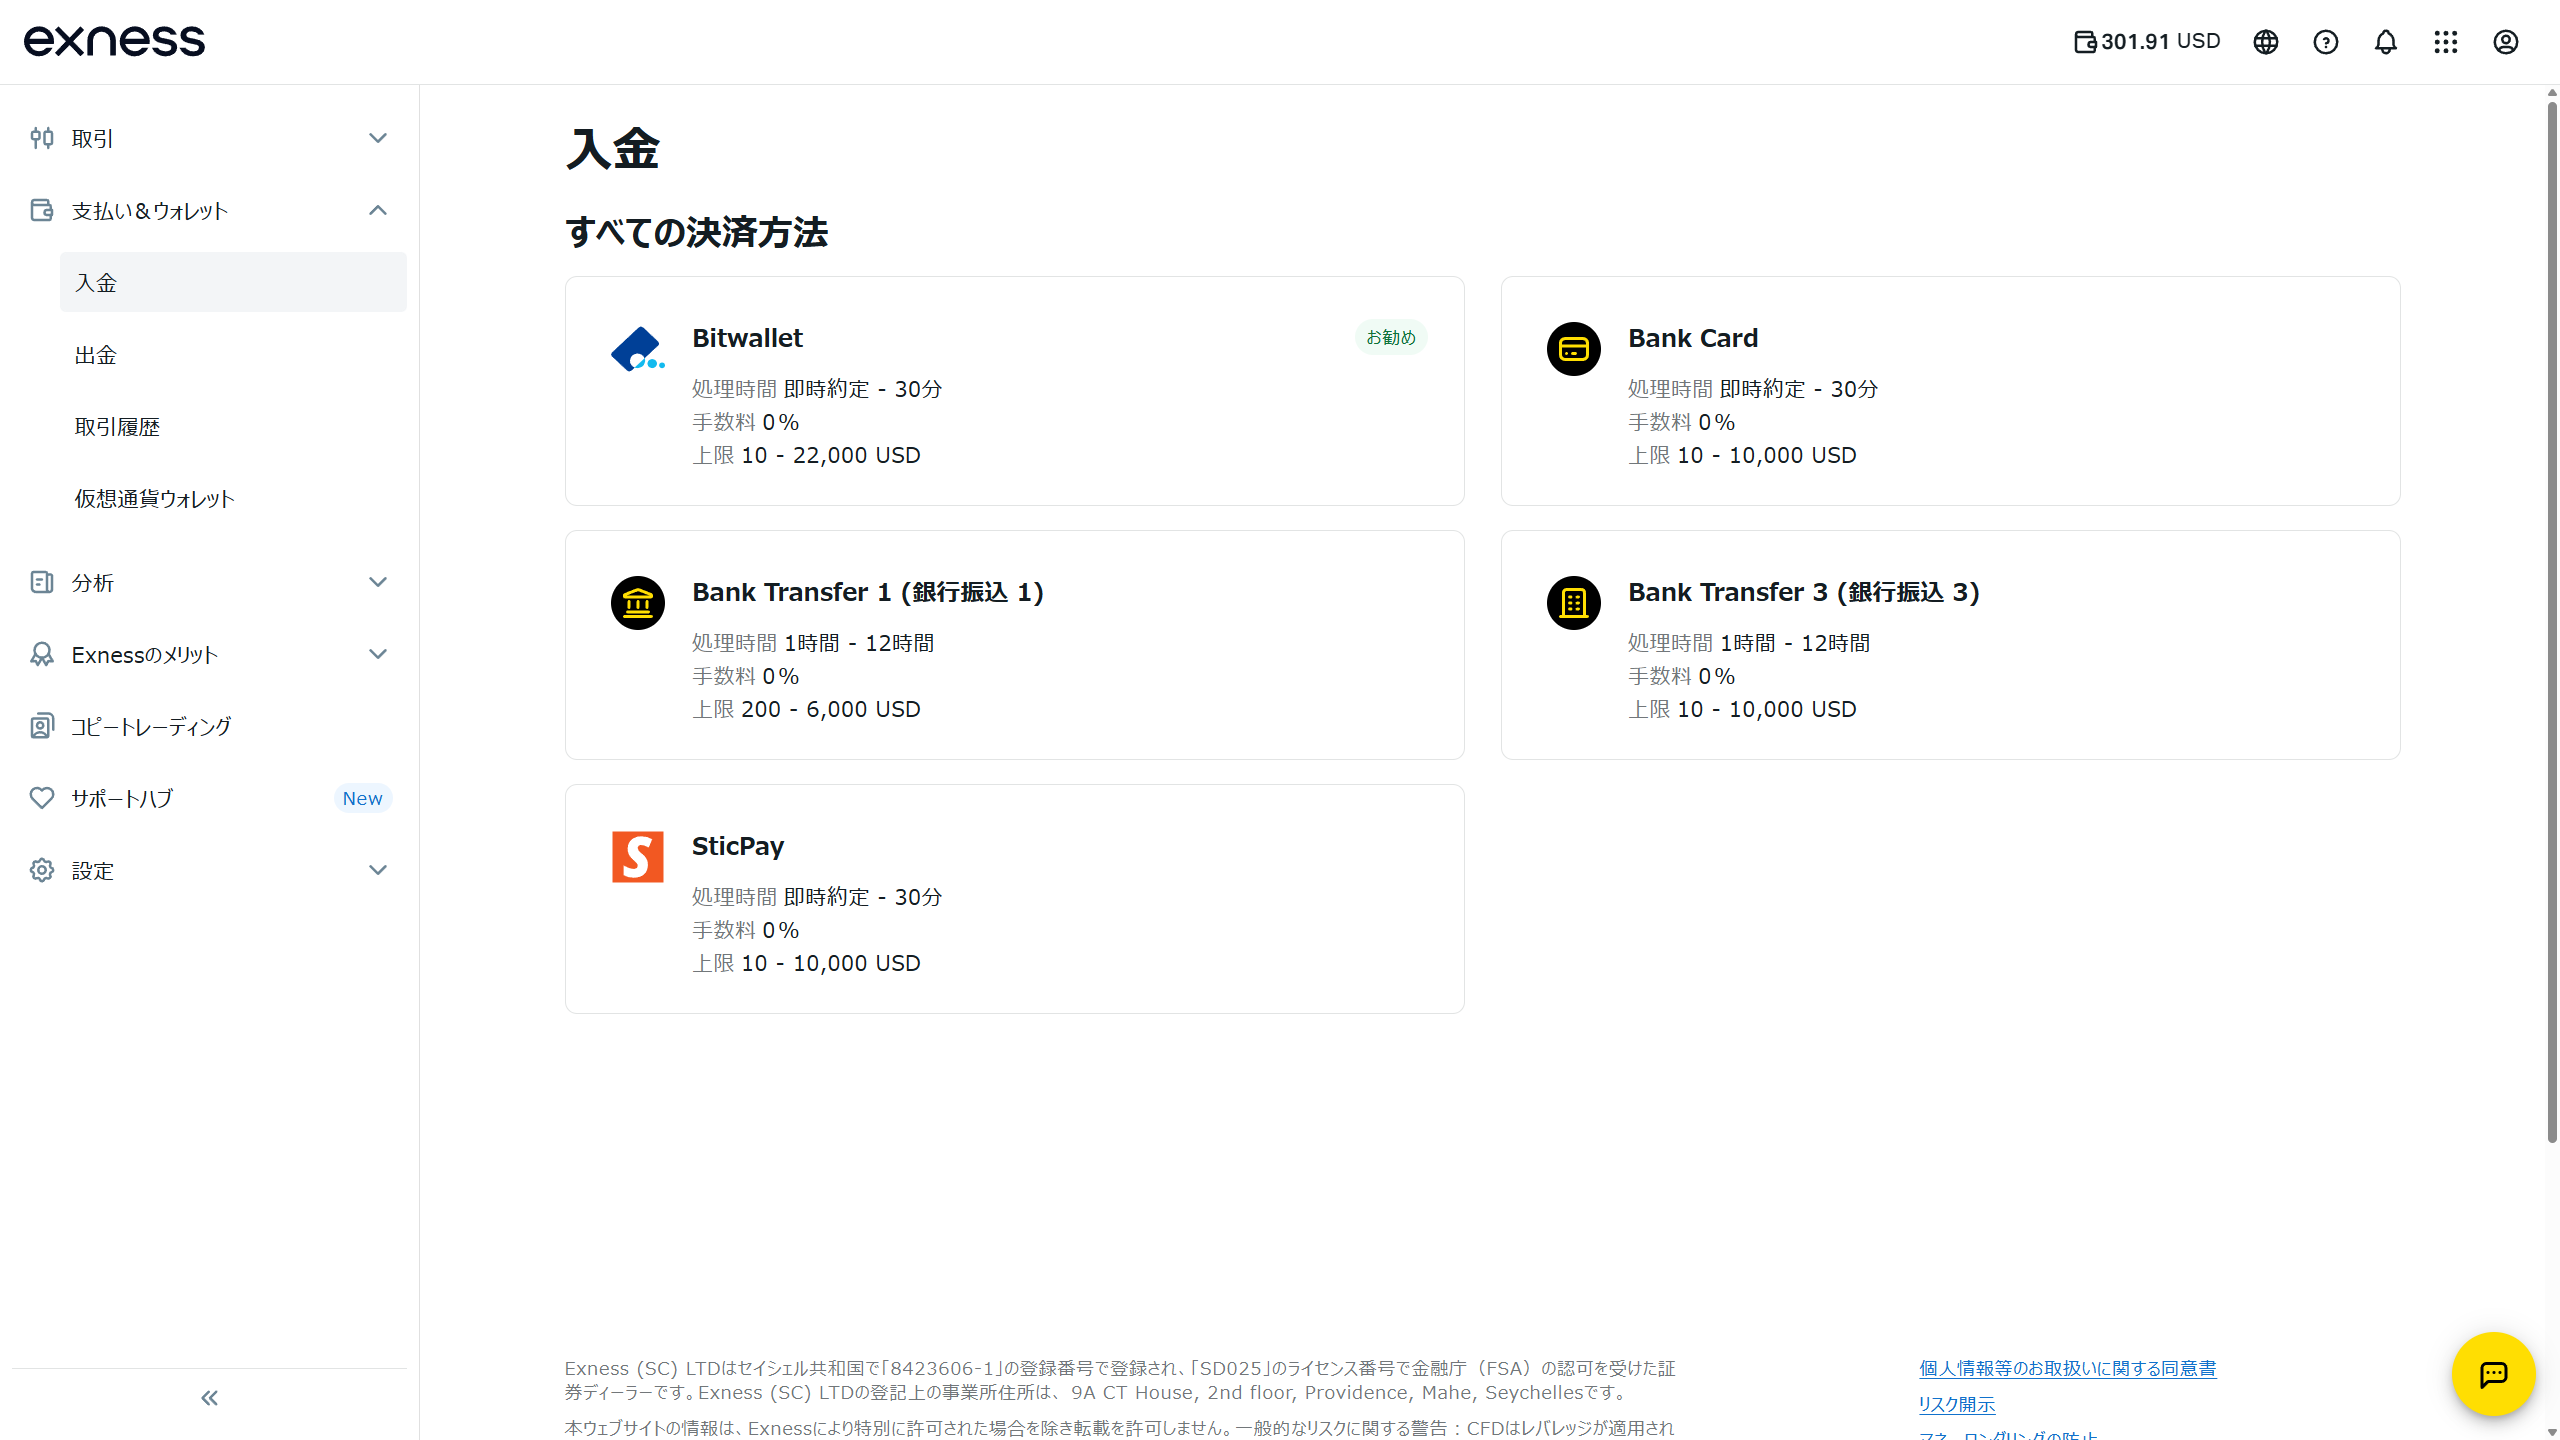
Task: Click the Bitwallet logo icon
Action: (638, 349)
